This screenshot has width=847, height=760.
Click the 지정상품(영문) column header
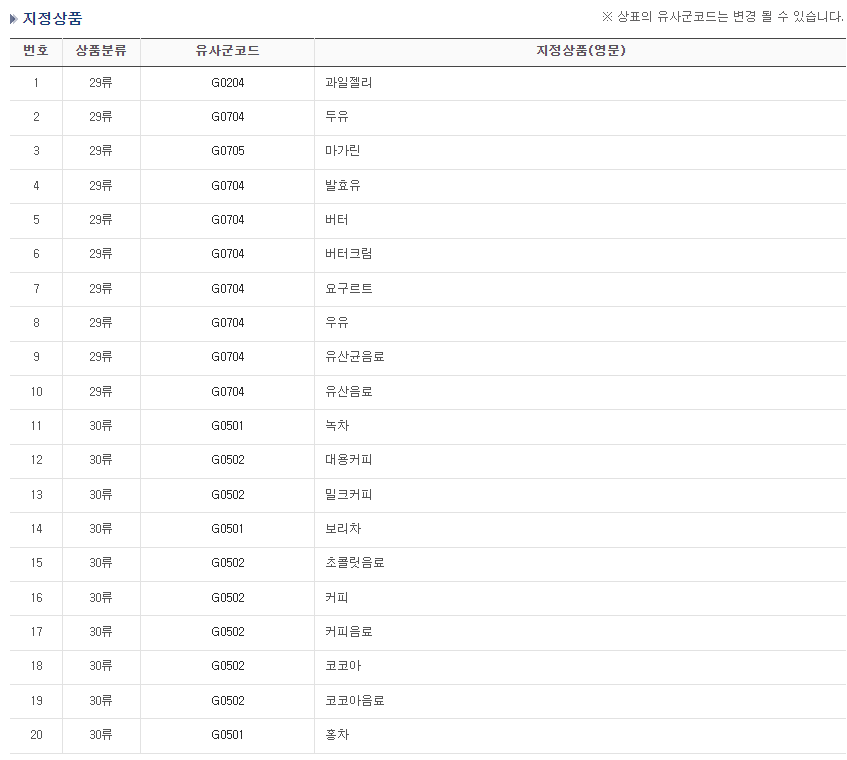[579, 52]
